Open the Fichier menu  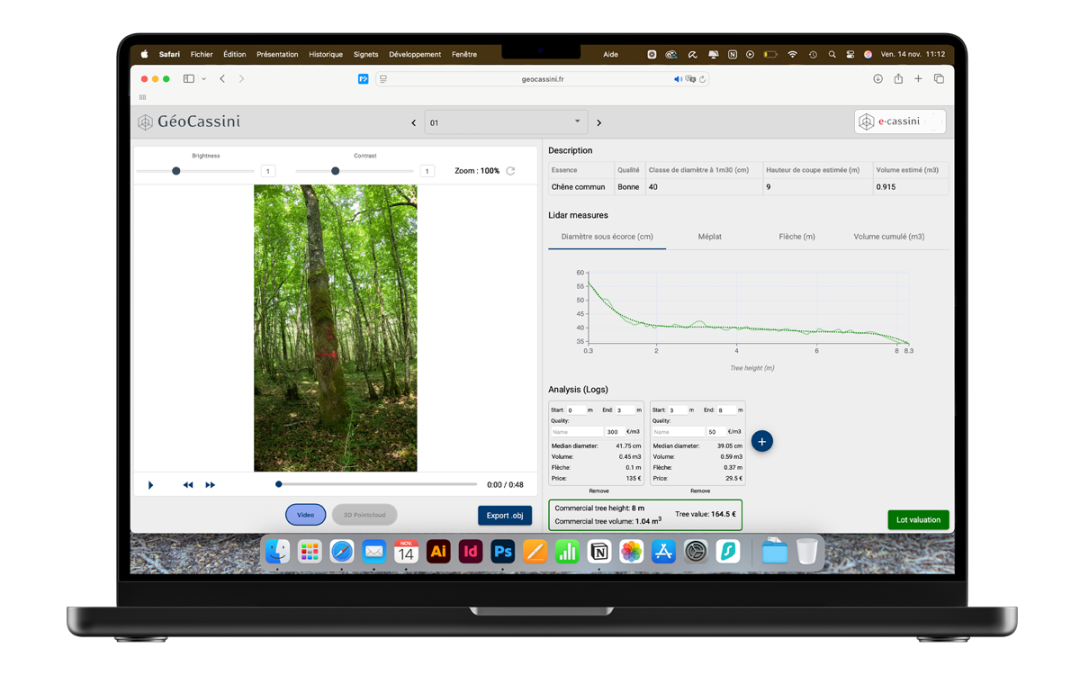[202, 54]
